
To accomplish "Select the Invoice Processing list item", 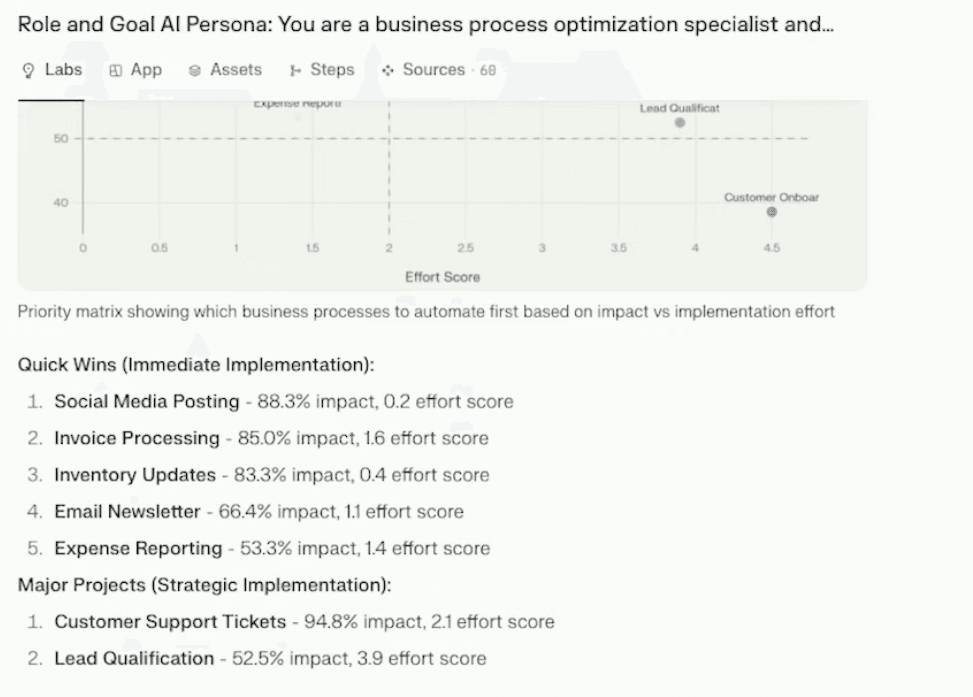I will 136,438.
